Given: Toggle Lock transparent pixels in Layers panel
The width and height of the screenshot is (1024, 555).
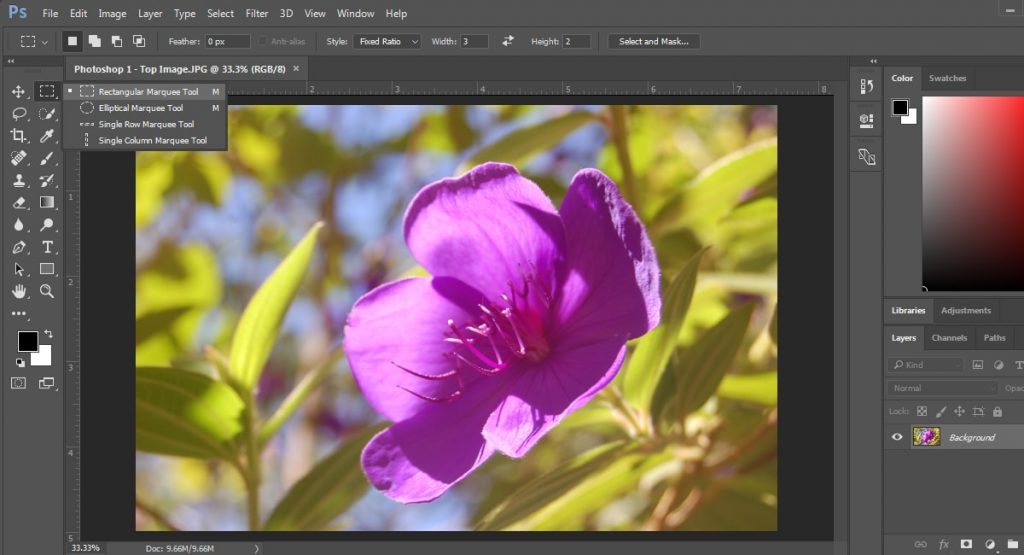Looking at the screenshot, I should [x=922, y=411].
